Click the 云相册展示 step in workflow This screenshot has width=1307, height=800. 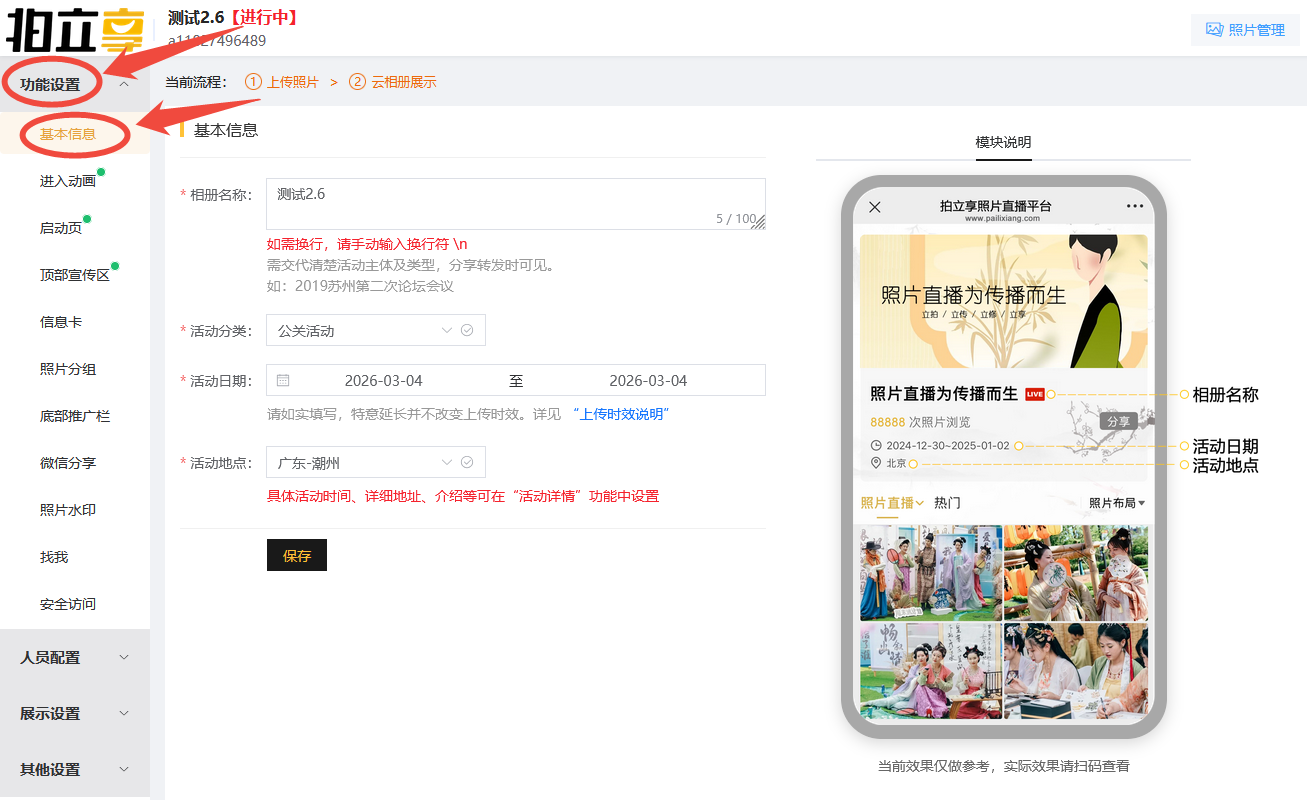tap(403, 82)
